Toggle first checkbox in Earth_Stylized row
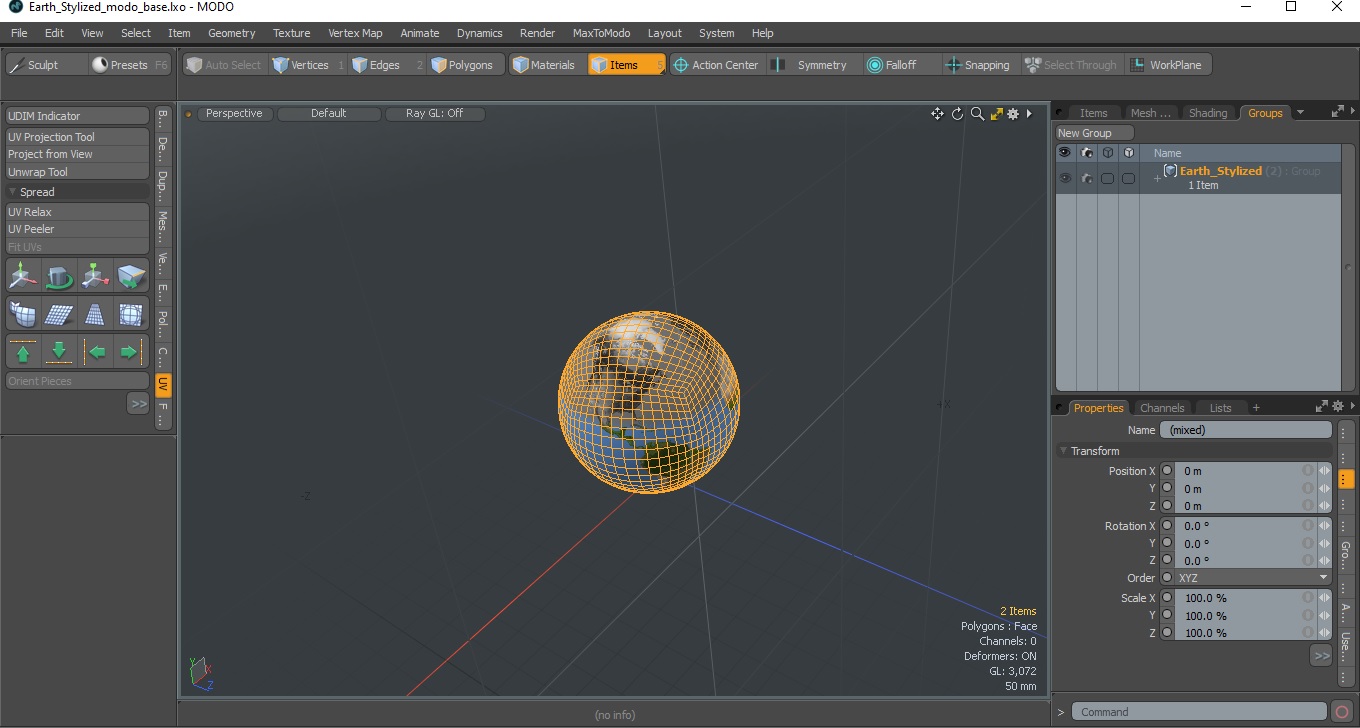This screenshot has width=1360, height=728. [1107, 178]
